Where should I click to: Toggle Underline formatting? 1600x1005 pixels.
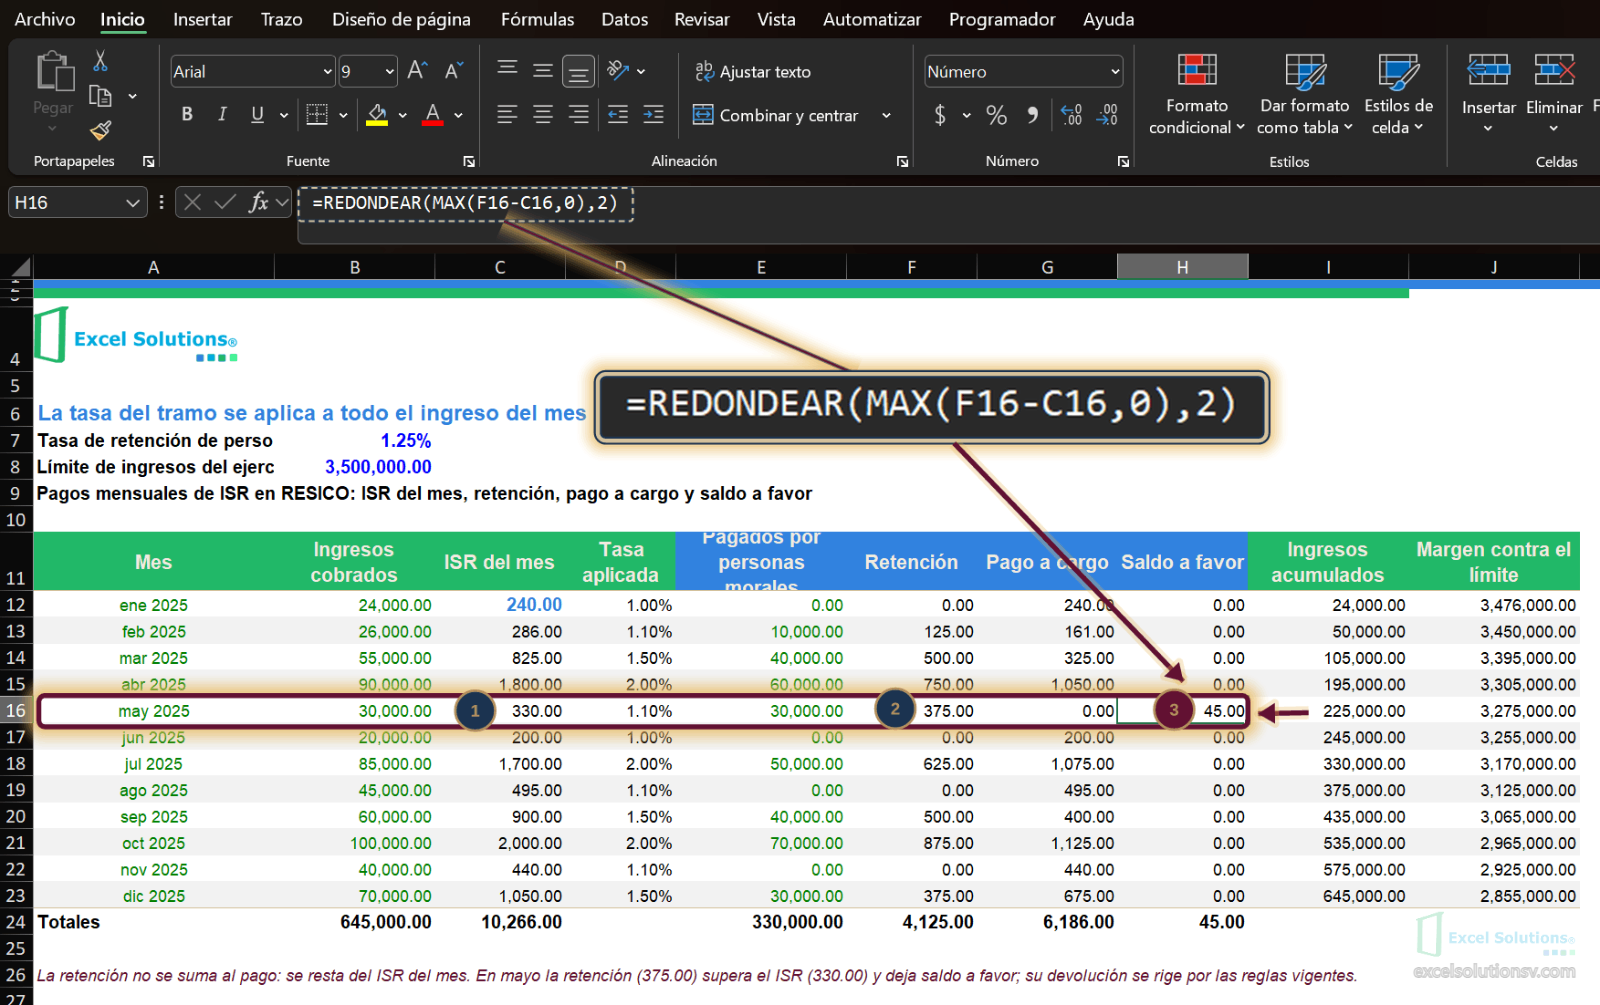(x=257, y=114)
